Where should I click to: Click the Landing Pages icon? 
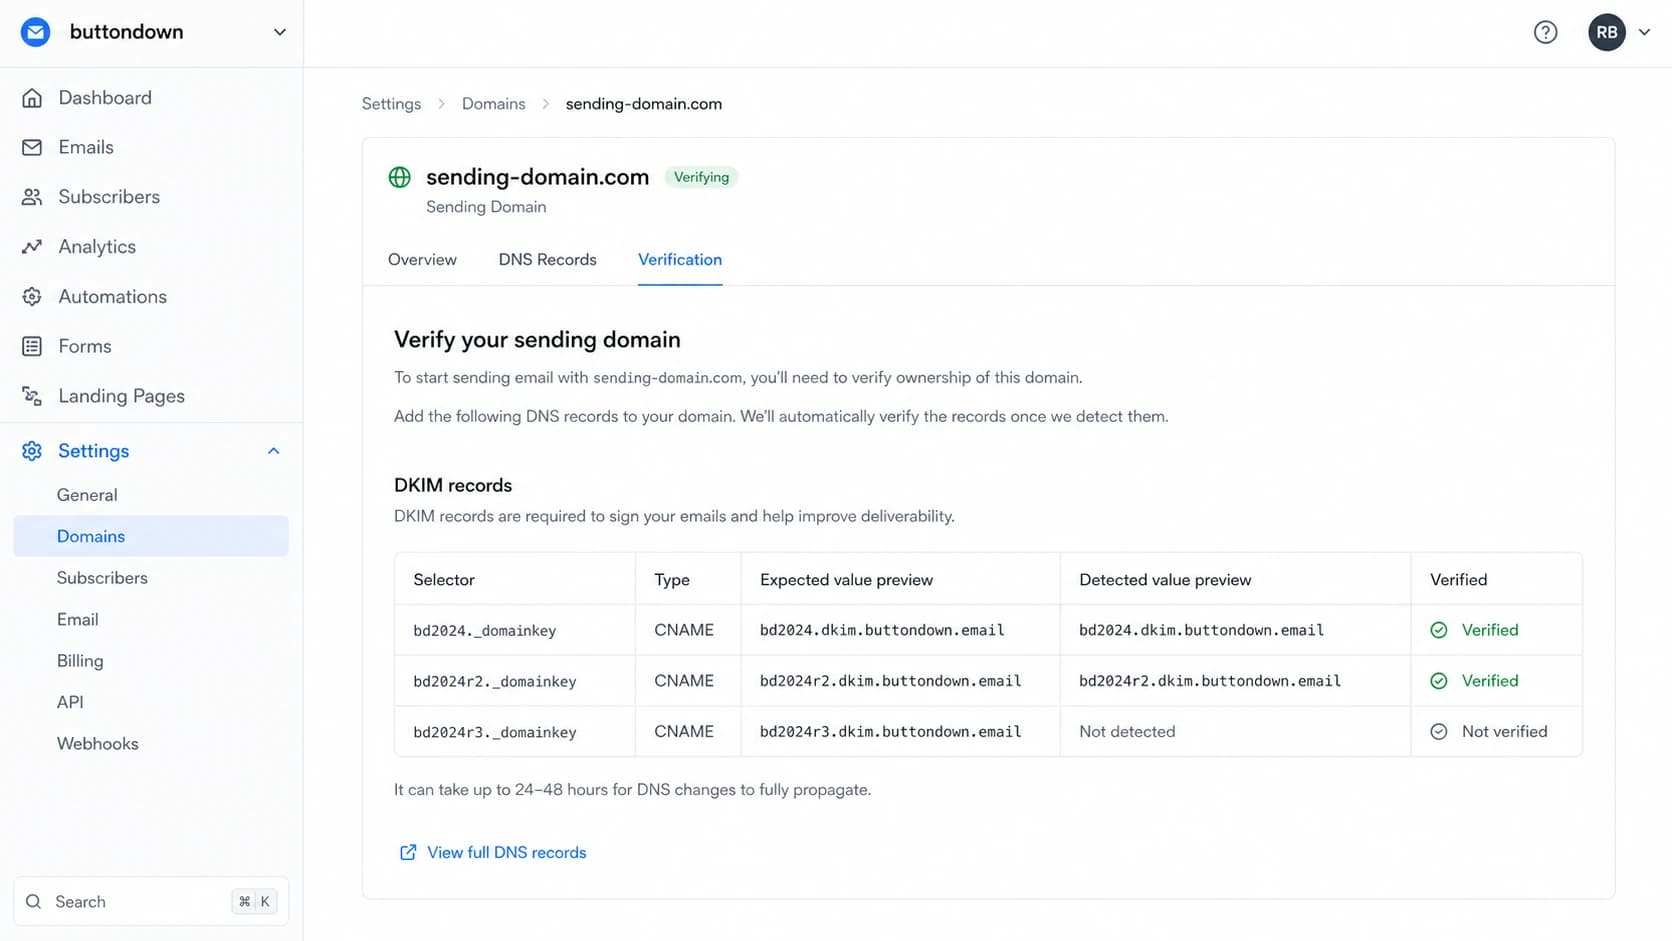tap(32, 396)
